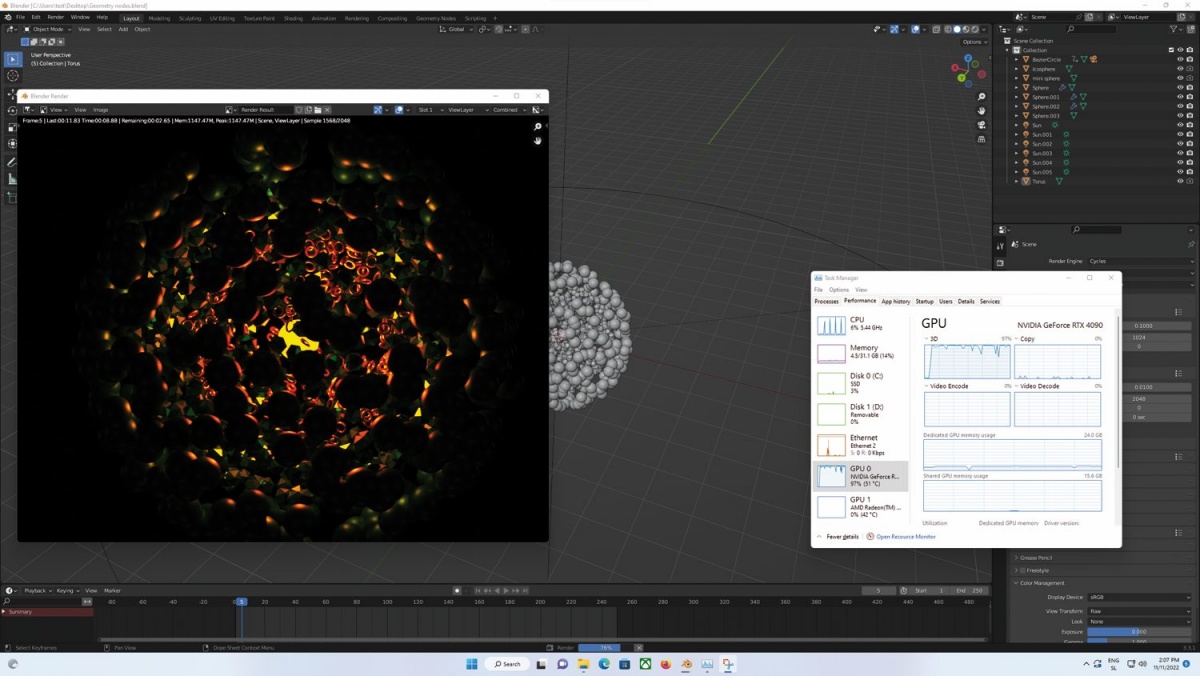Expand the Grease Pencil panel

tap(1017, 558)
